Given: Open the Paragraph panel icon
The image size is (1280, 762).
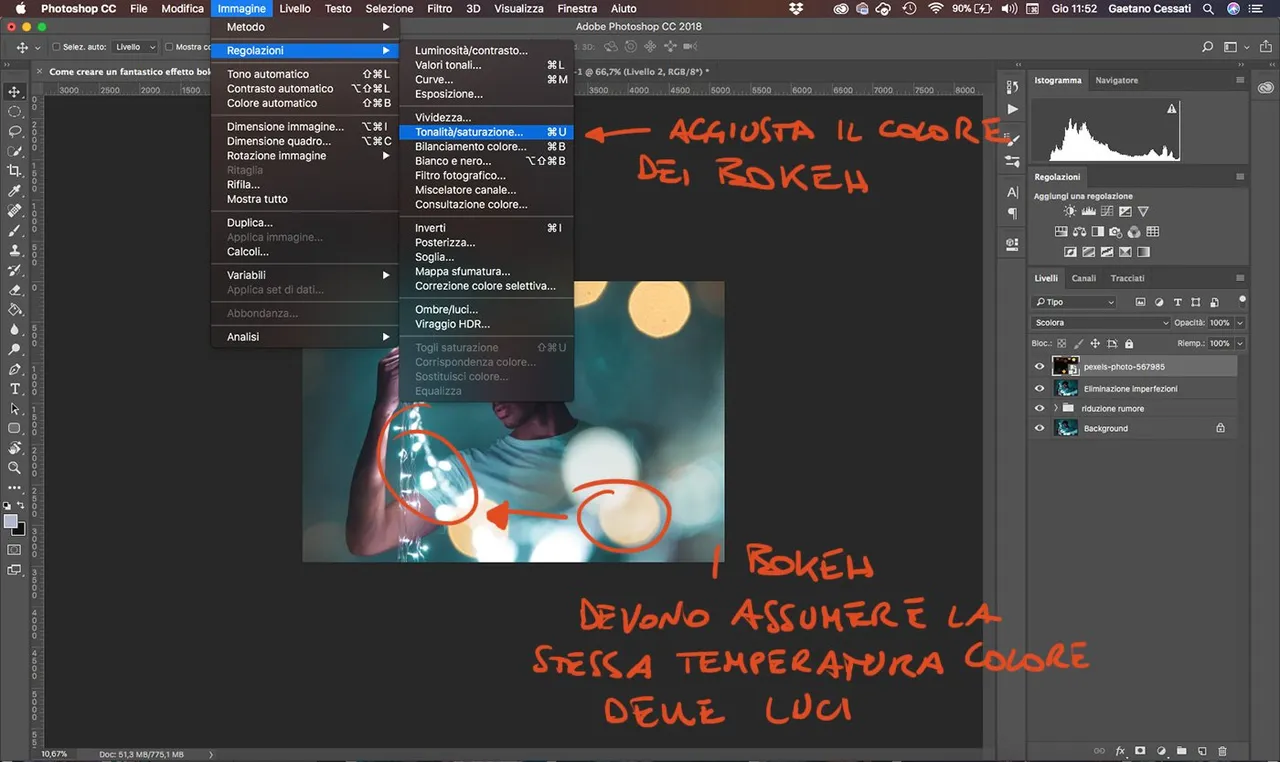Looking at the screenshot, I should coord(1013,213).
